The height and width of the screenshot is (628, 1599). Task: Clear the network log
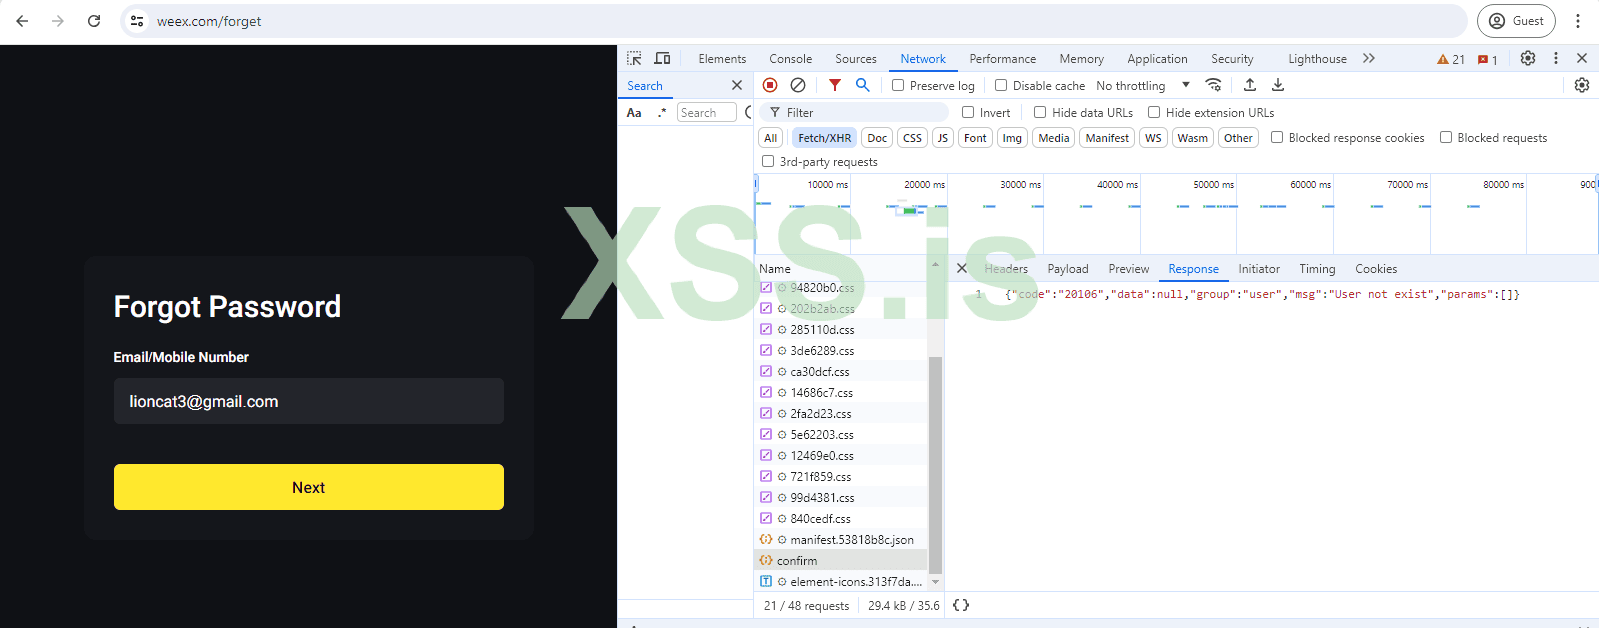click(798, 85)
